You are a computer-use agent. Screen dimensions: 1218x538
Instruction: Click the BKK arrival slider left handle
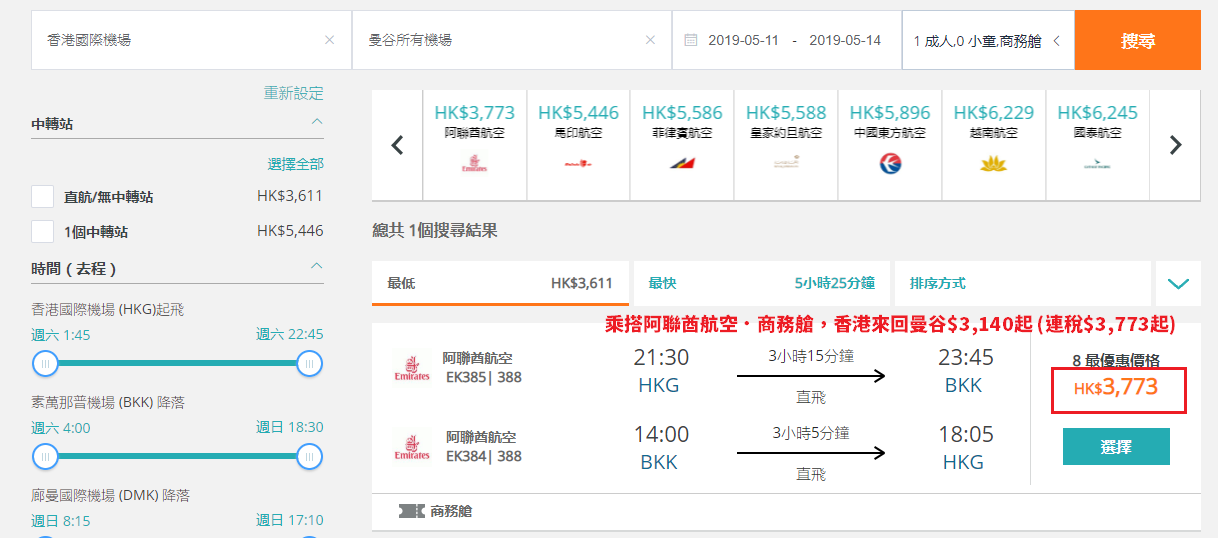(x=45, y=457)
